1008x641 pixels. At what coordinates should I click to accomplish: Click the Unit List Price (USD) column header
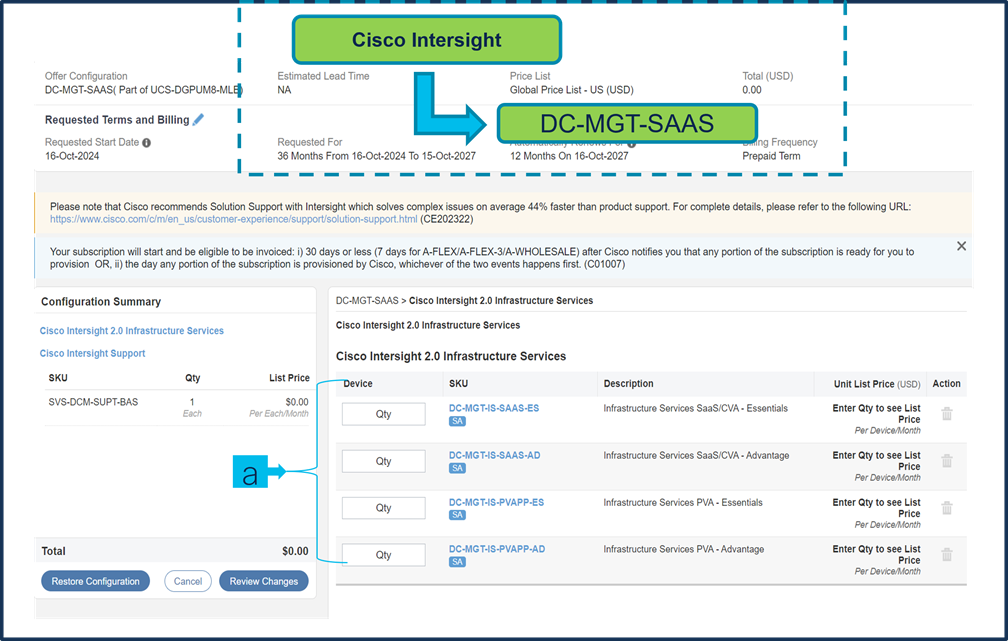pos(877,384)
